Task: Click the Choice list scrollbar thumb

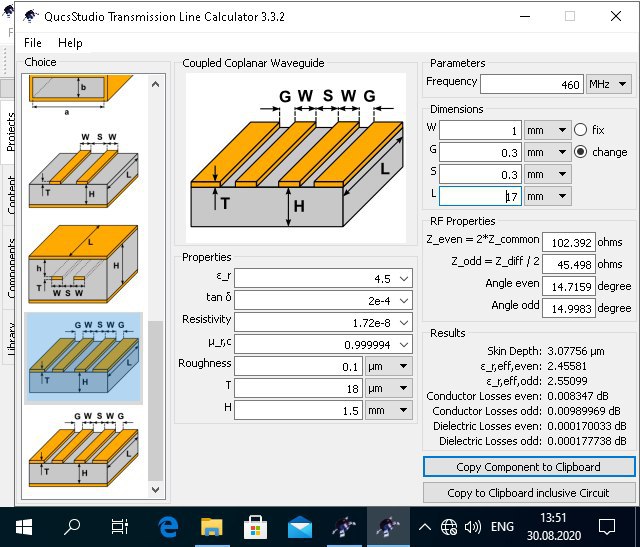Action: pos(155,401)
